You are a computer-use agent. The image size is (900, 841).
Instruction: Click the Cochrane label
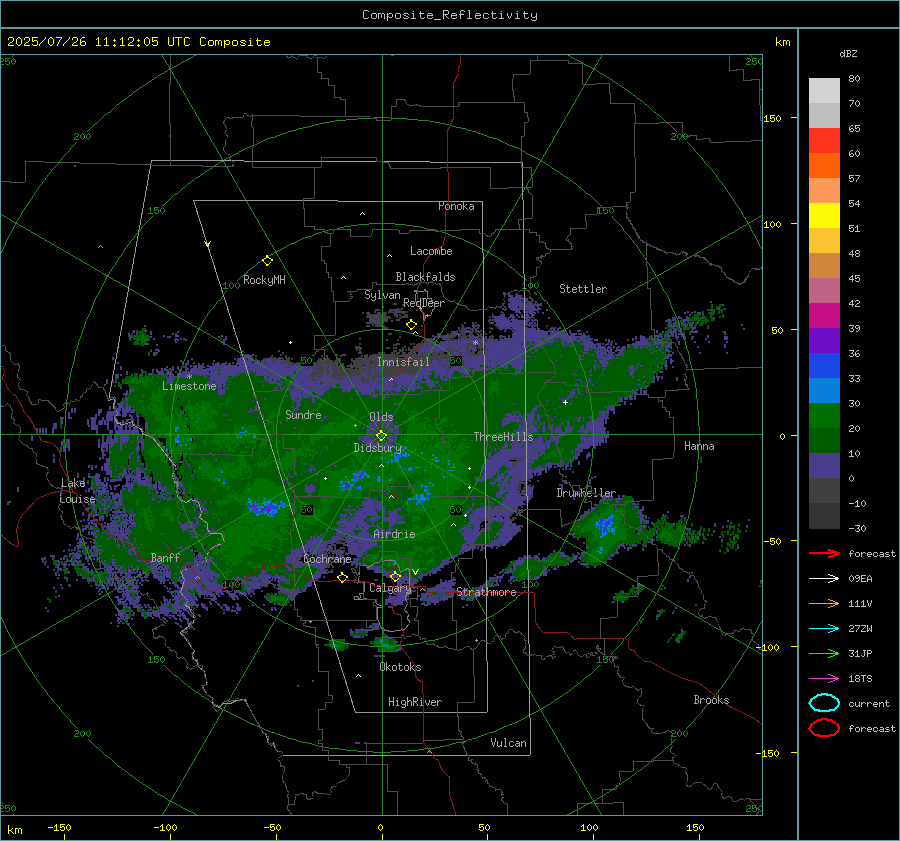[327, 559]
